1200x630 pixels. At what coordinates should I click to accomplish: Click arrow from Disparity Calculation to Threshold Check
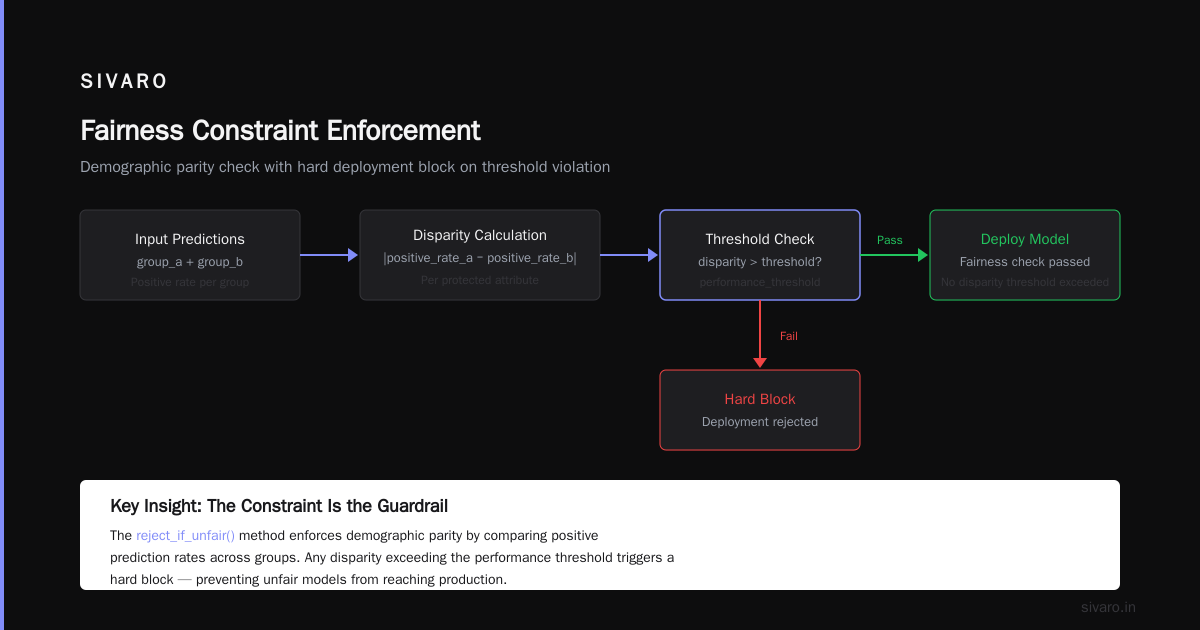629,255
